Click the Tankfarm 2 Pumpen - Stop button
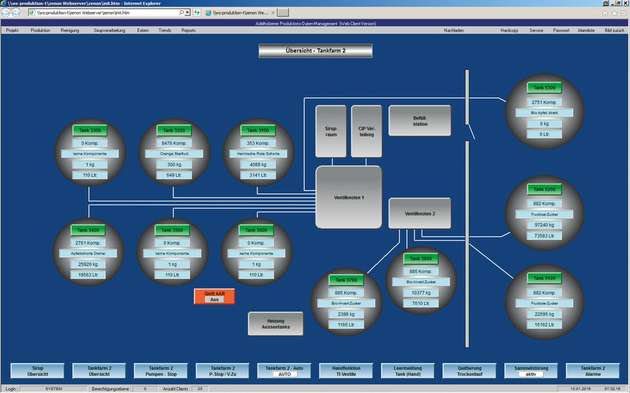This screenshot has width=630, height=393. (161, 370)
